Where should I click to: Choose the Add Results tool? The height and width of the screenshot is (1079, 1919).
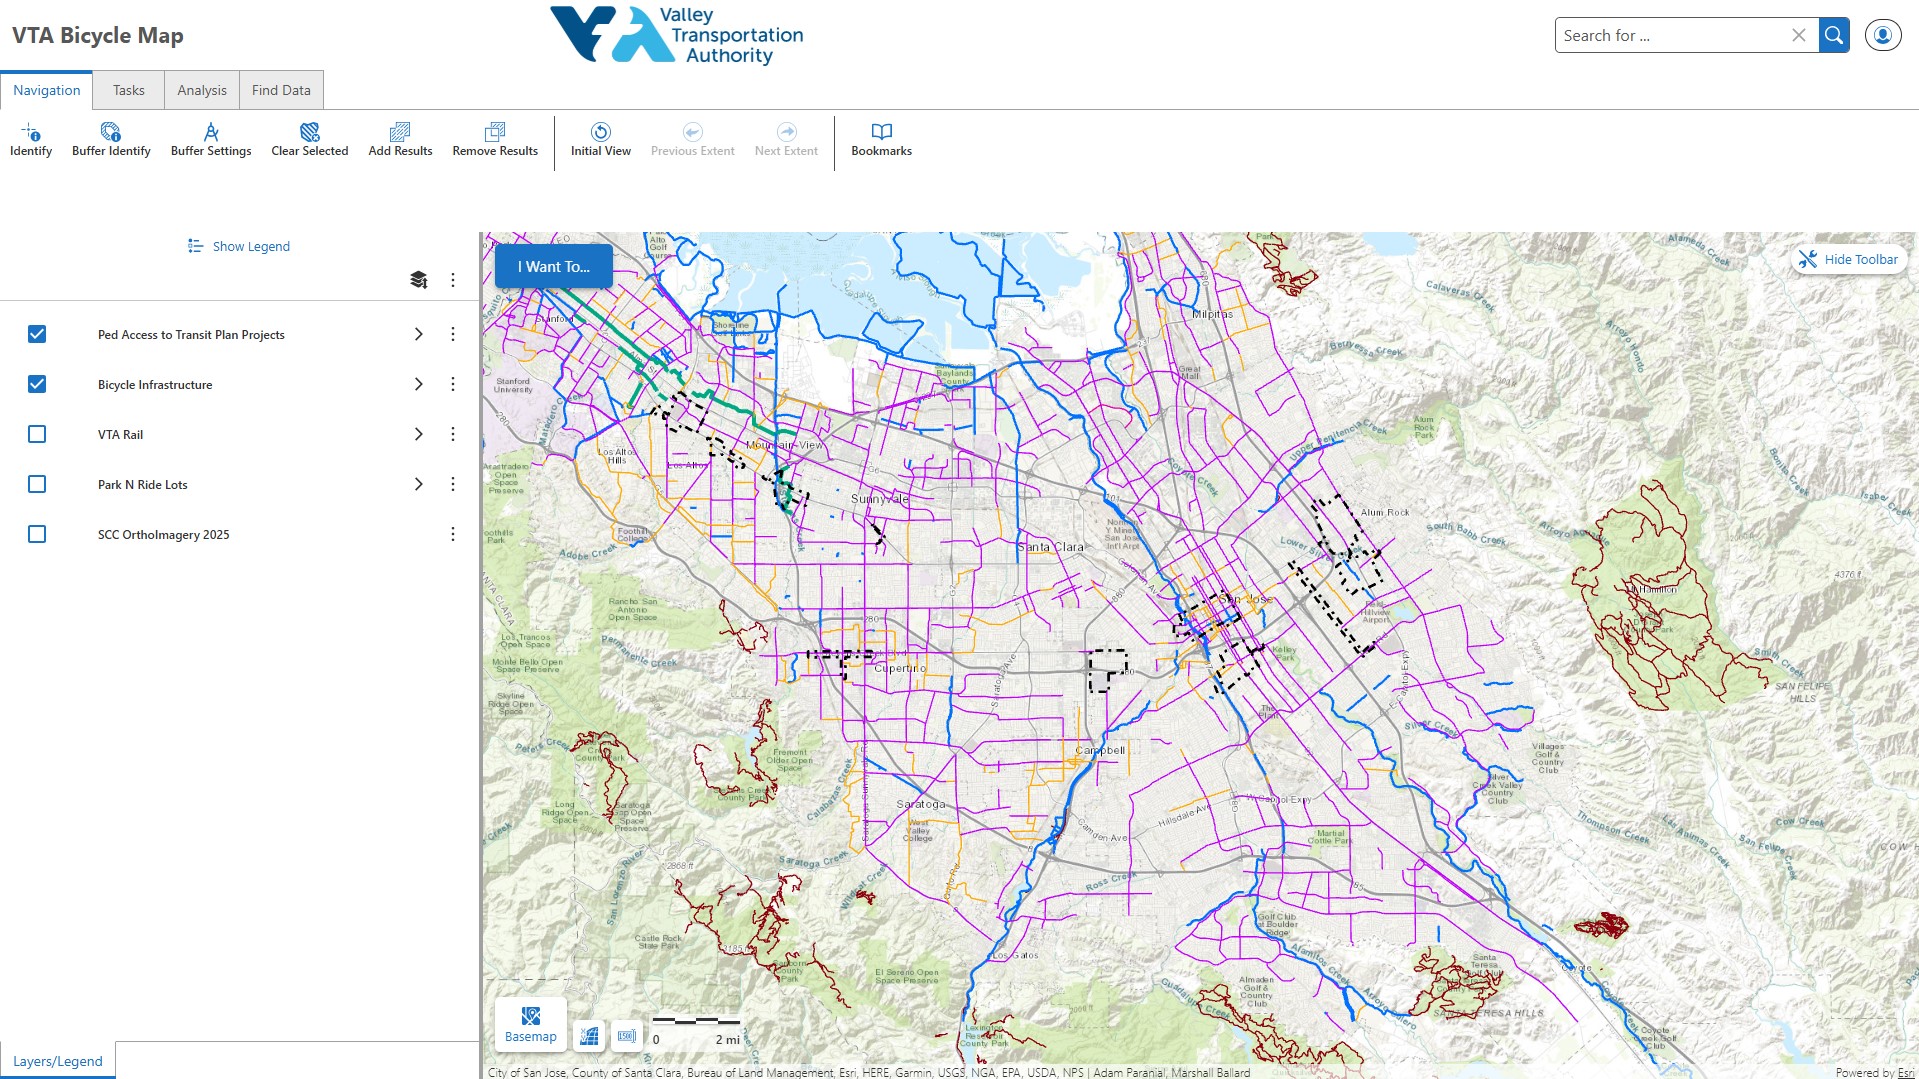click(x=400, y=139)
